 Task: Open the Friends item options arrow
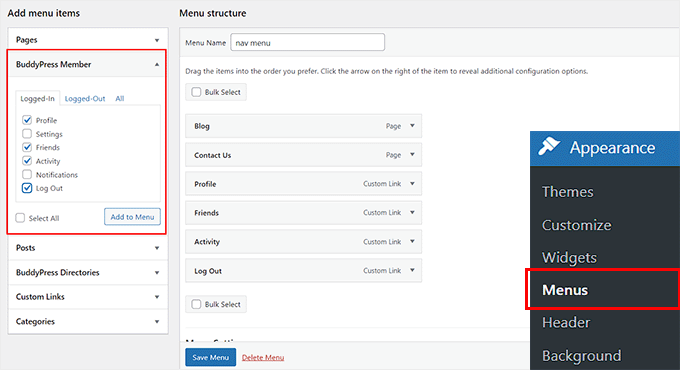point(412,213)
